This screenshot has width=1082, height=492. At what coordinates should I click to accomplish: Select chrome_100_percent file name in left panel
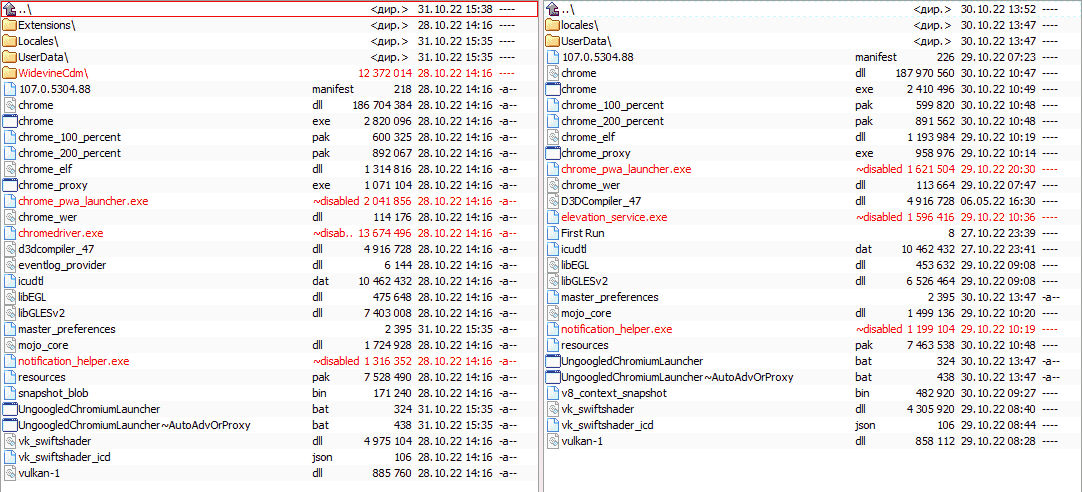pyautogui.click(x=70, y=137)
